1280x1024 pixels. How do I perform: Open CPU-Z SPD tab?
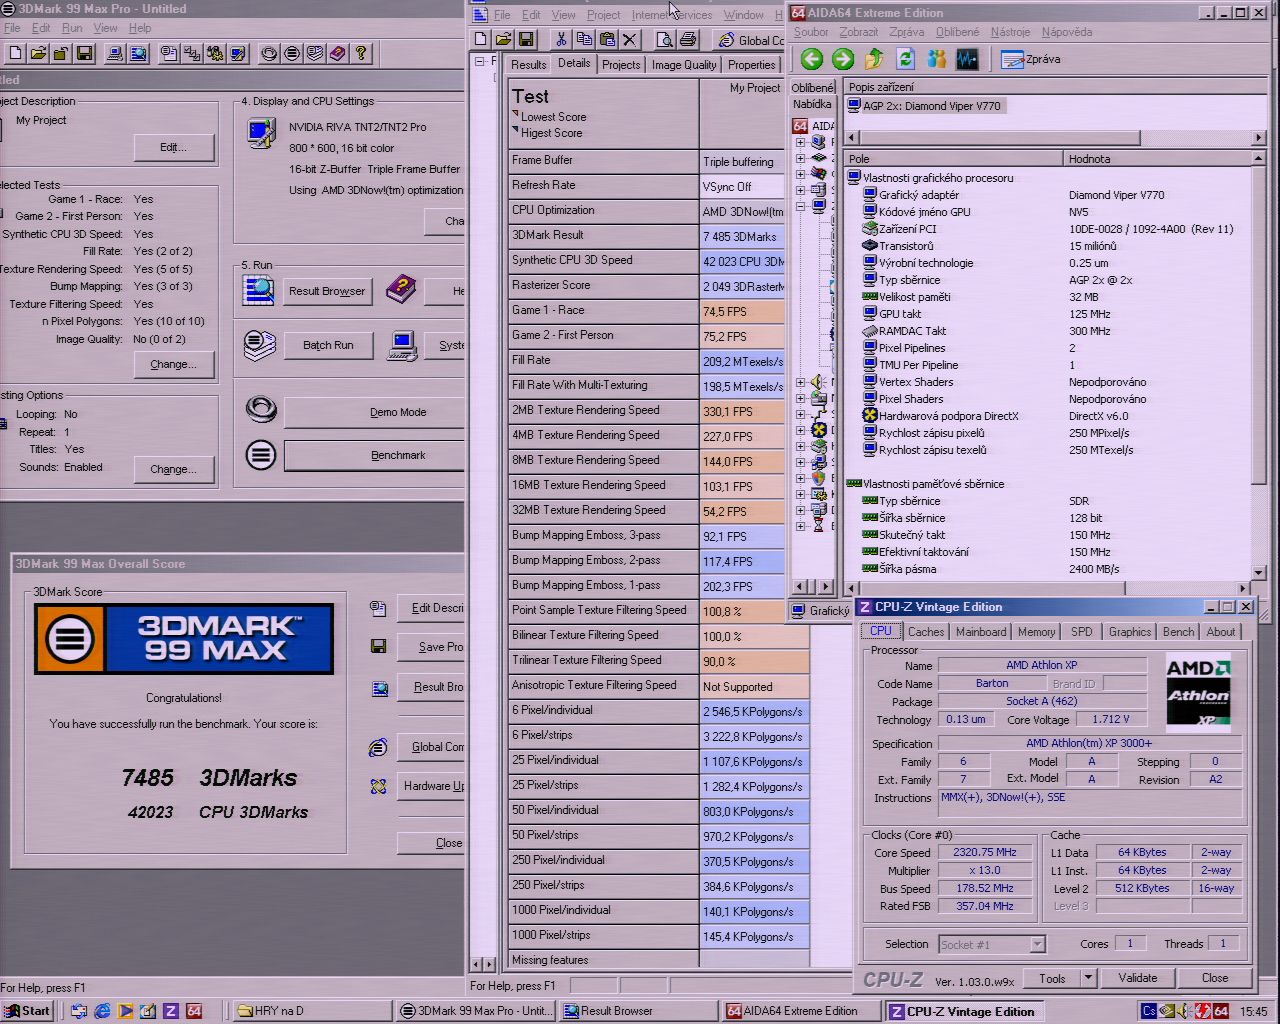tap(1081, 632)
